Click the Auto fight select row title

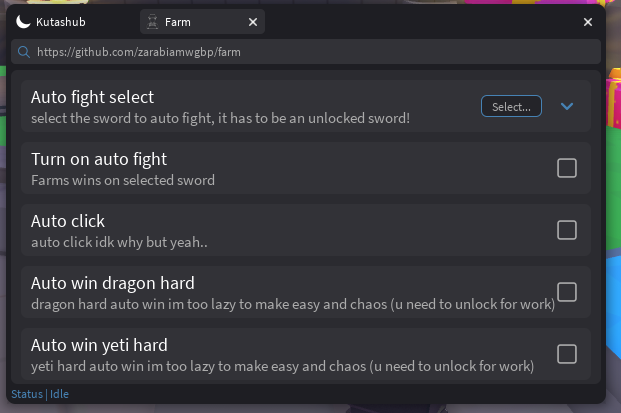point(92,97)
